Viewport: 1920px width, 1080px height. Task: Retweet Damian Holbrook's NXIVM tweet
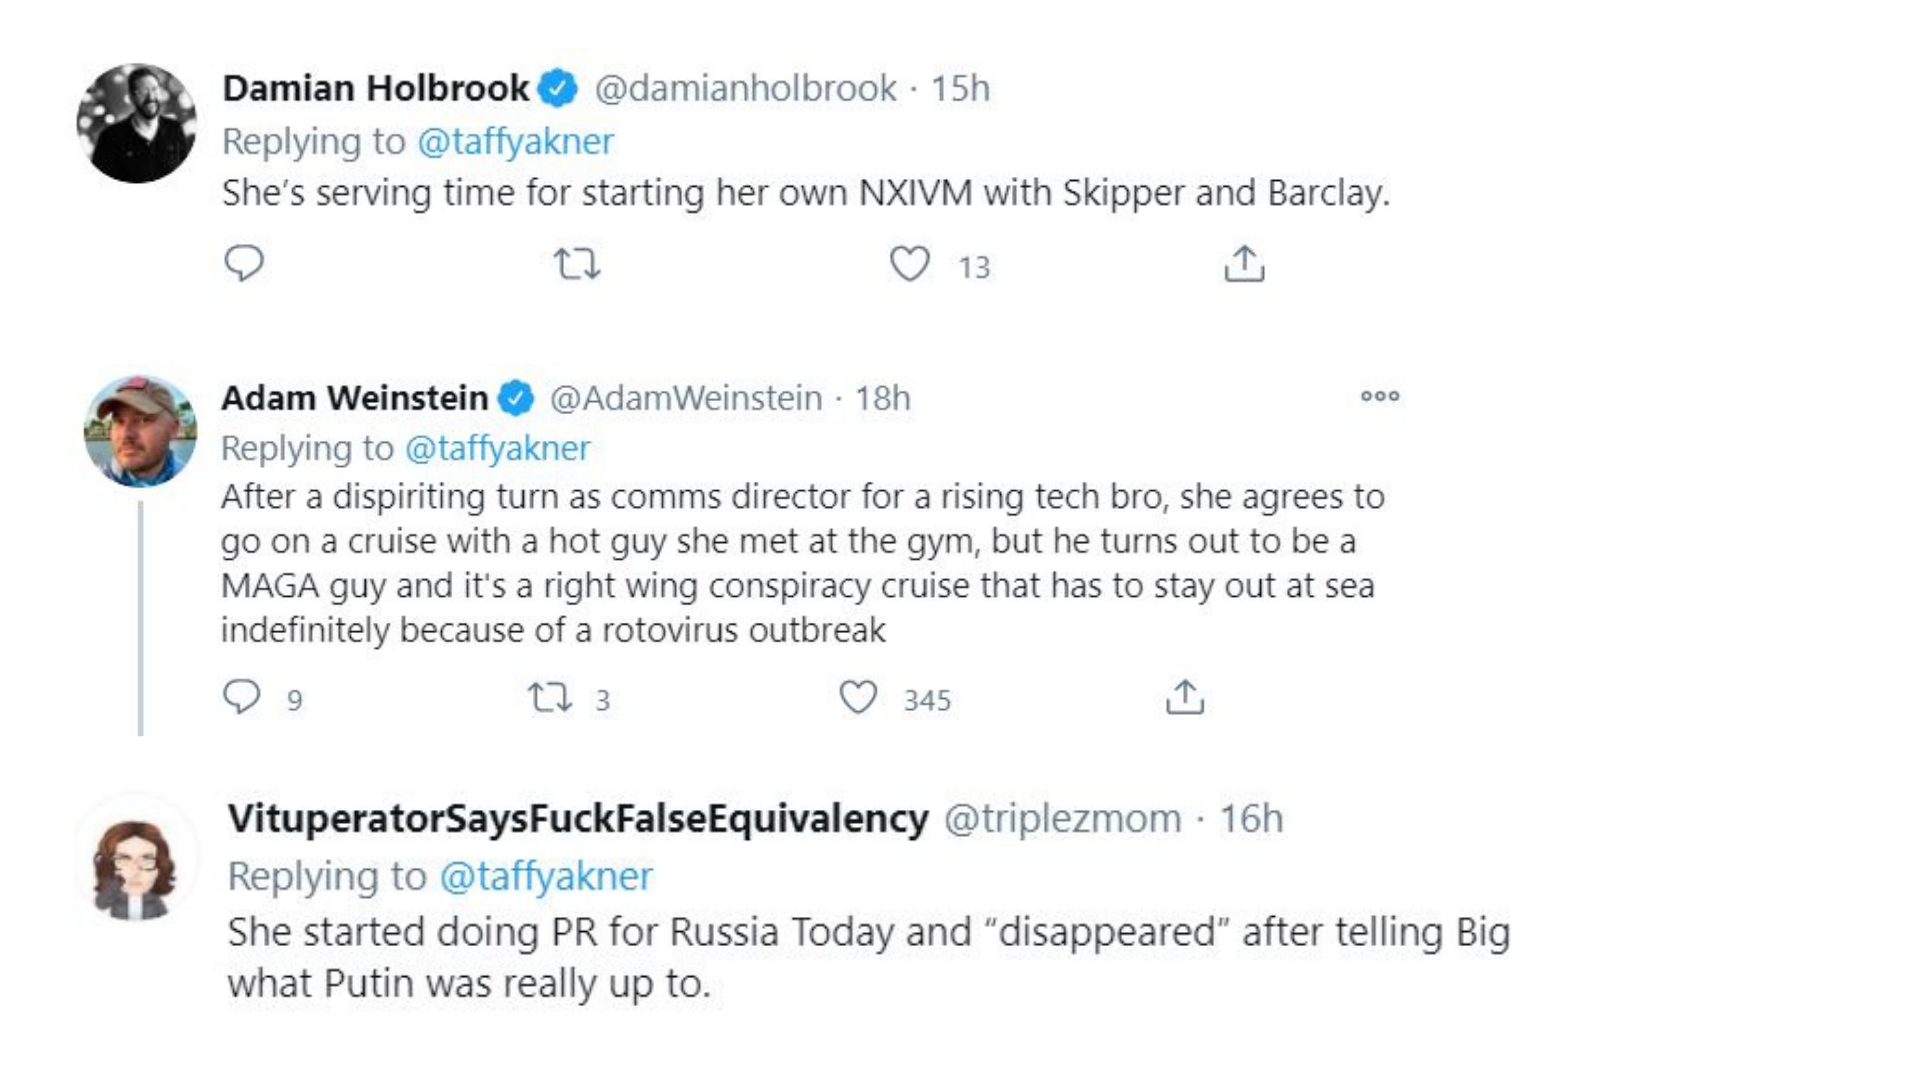click(x=577, y=264)
